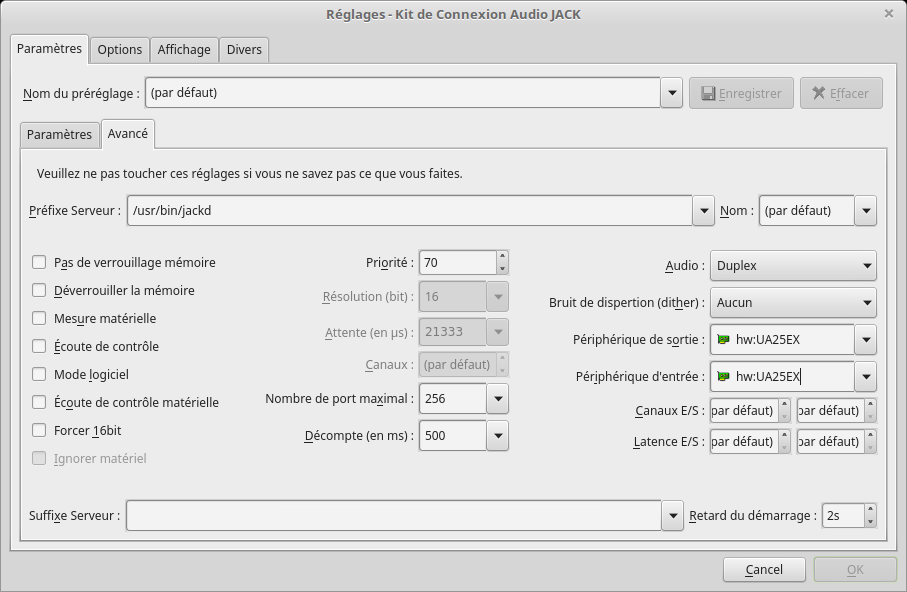Open the Divers tab
The width and height of the screenshot is (907, 592).
click(x=244, y=50)
